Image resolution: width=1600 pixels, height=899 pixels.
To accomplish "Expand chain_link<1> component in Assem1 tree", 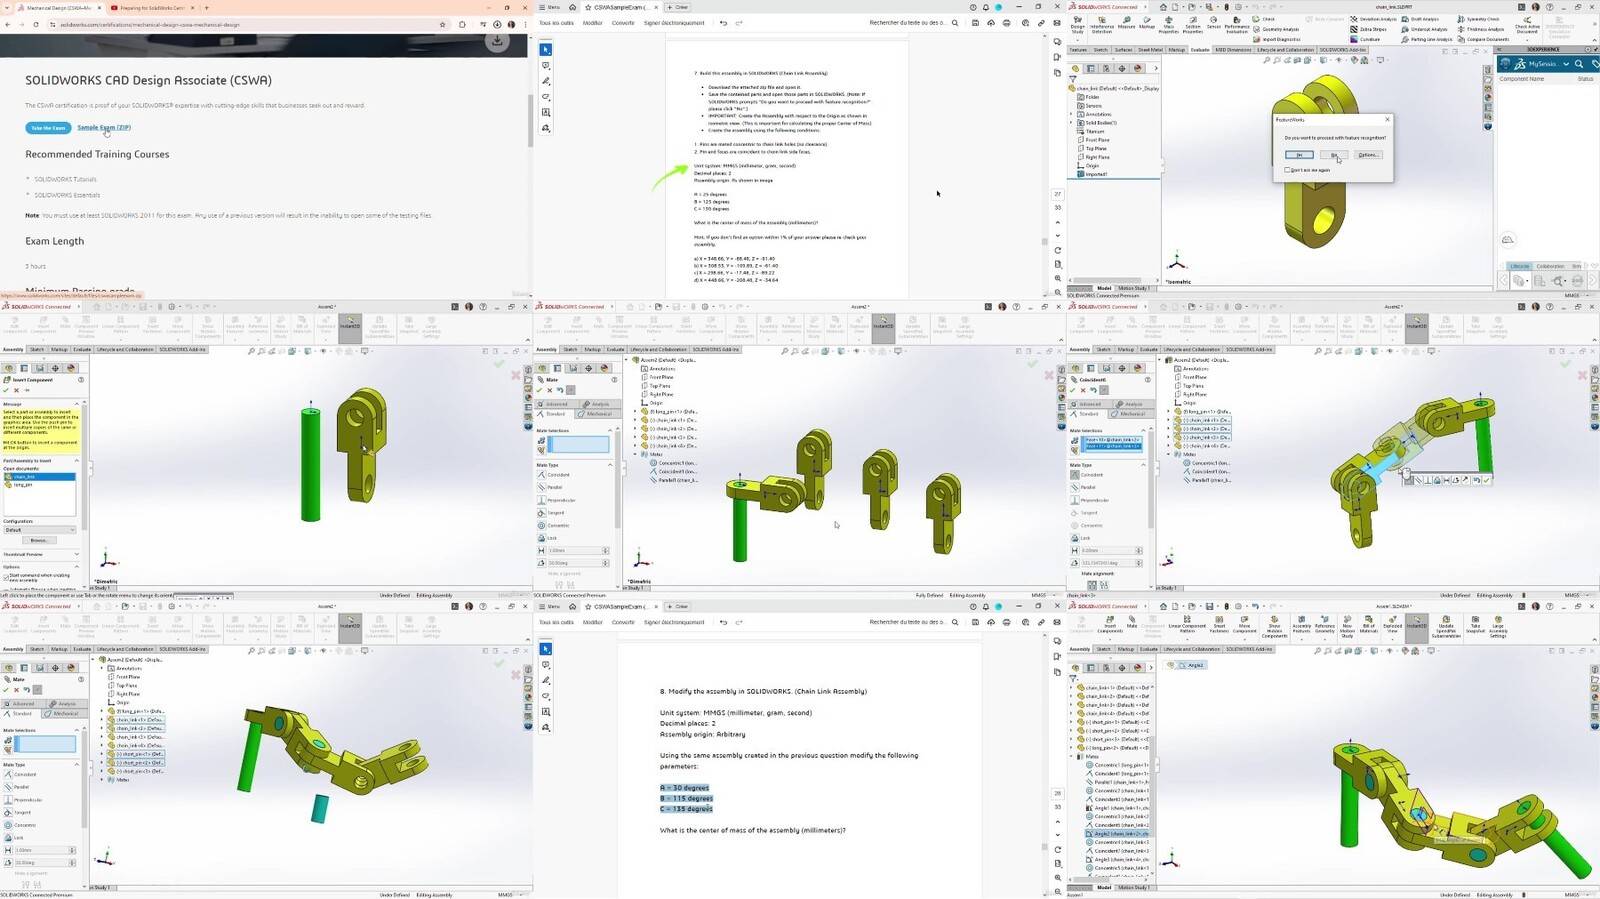I will tap(1071, 687).
